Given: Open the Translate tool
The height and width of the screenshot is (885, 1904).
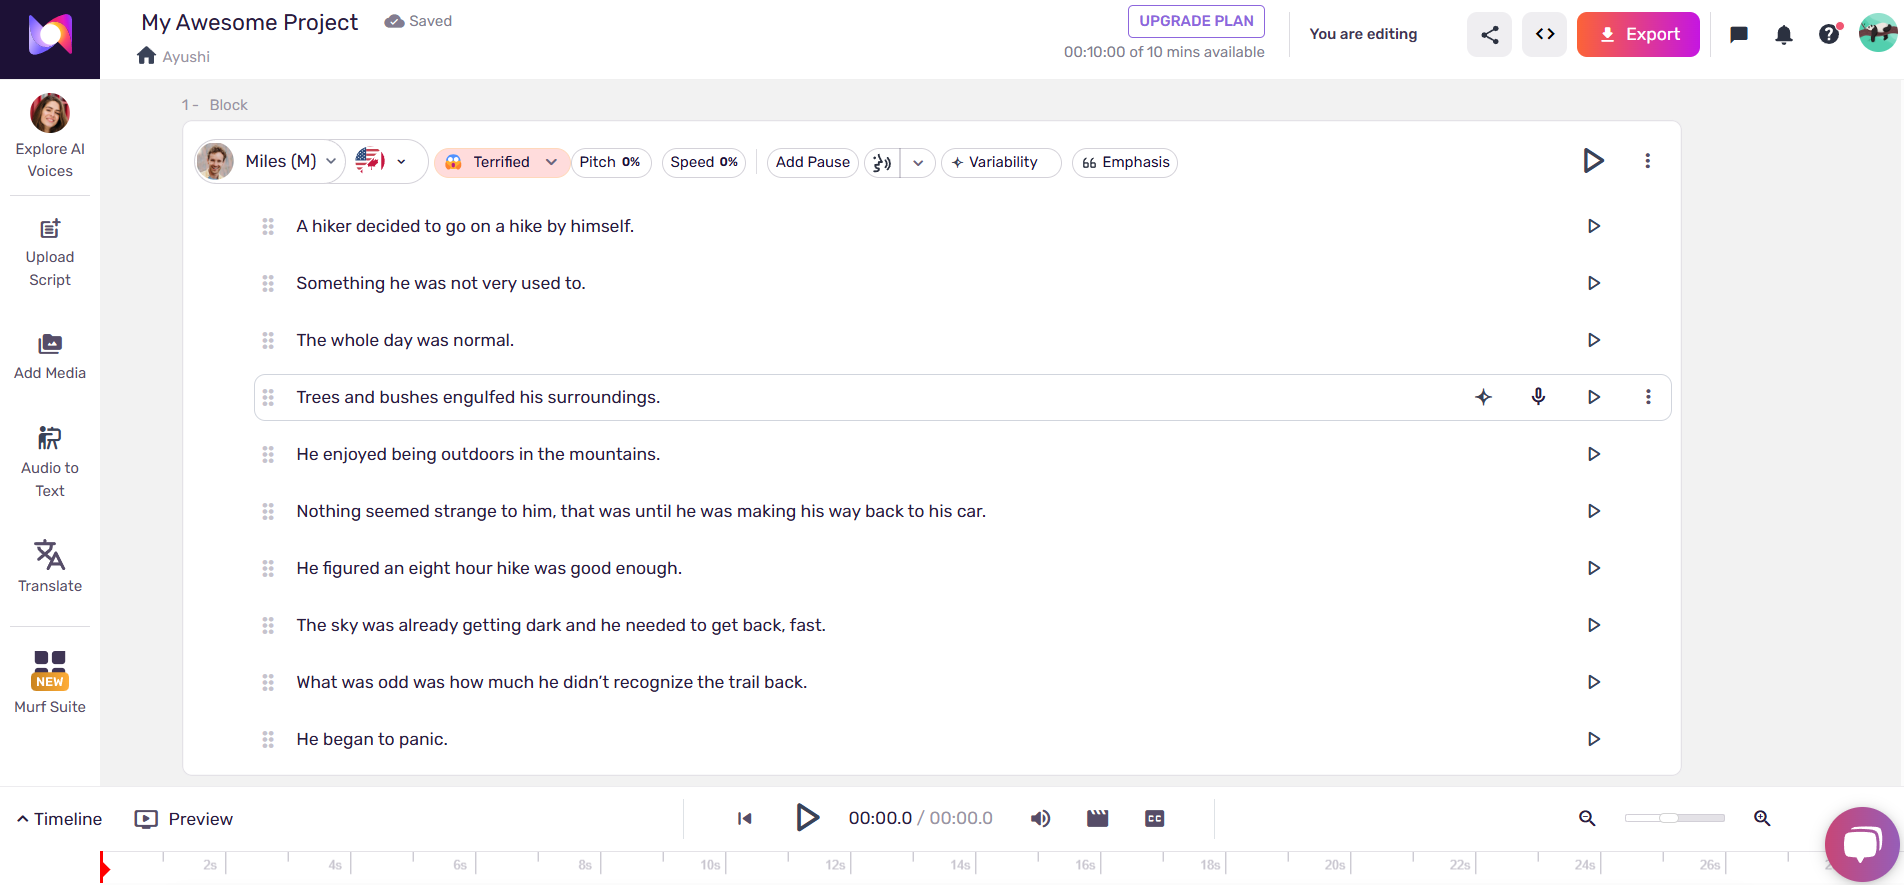Looking at the screenshot, I should coord(50,567).
